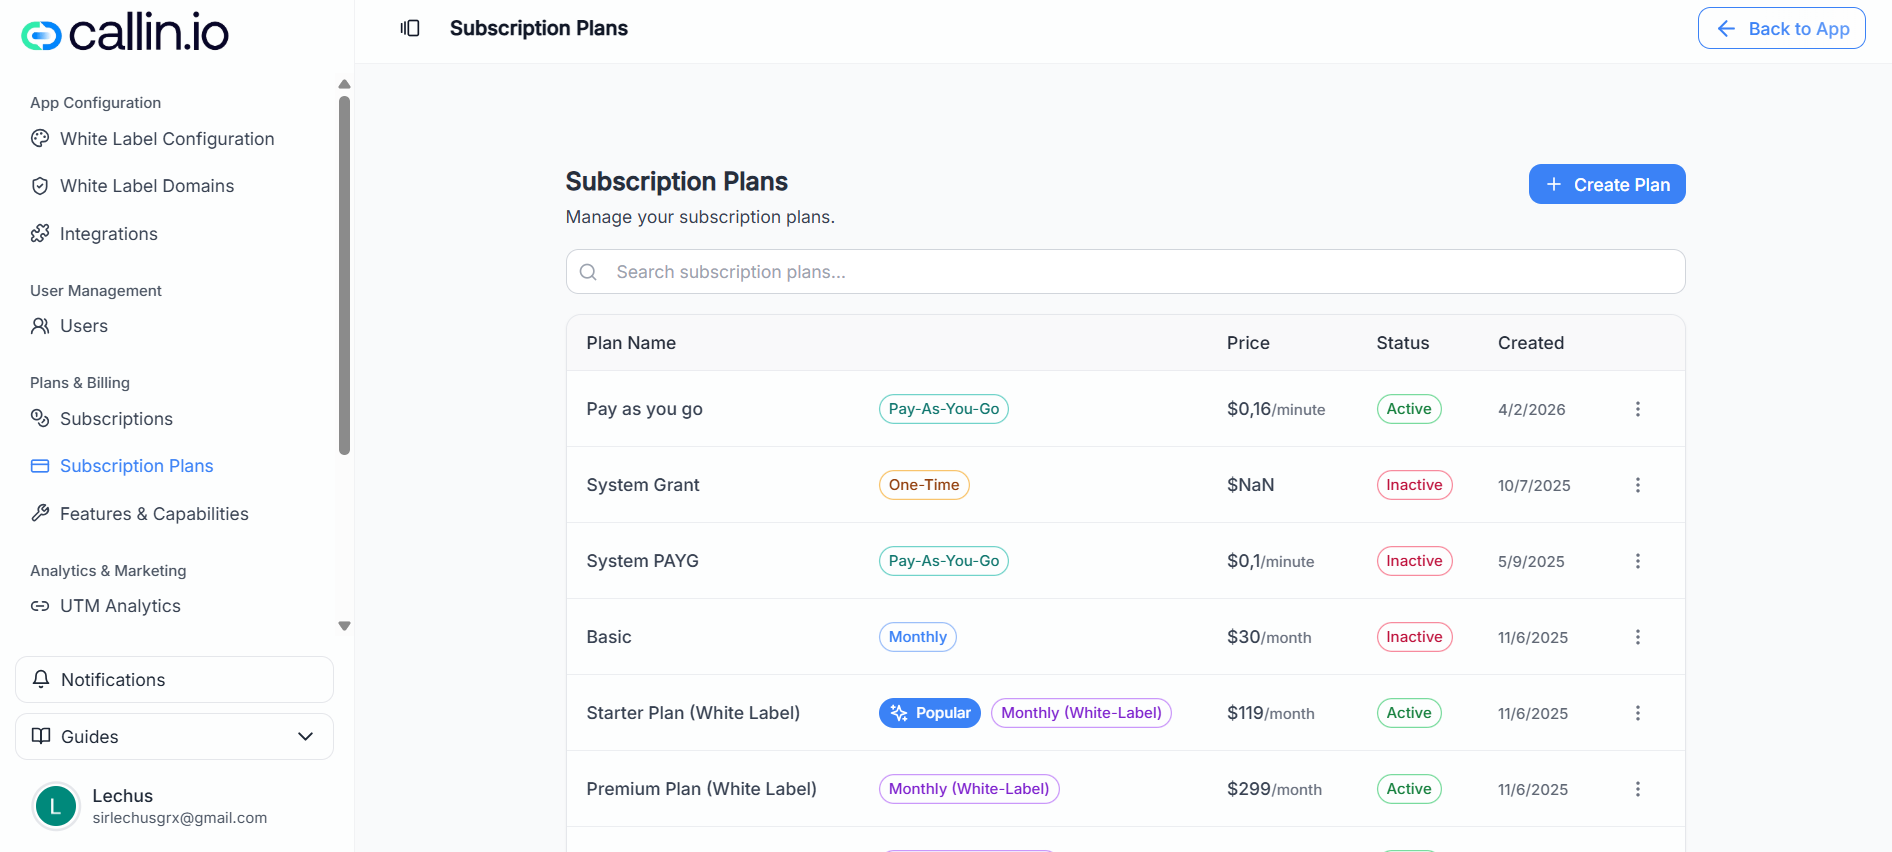Open the kebab menu for Pay as you go

click(x=1638, y=409)
